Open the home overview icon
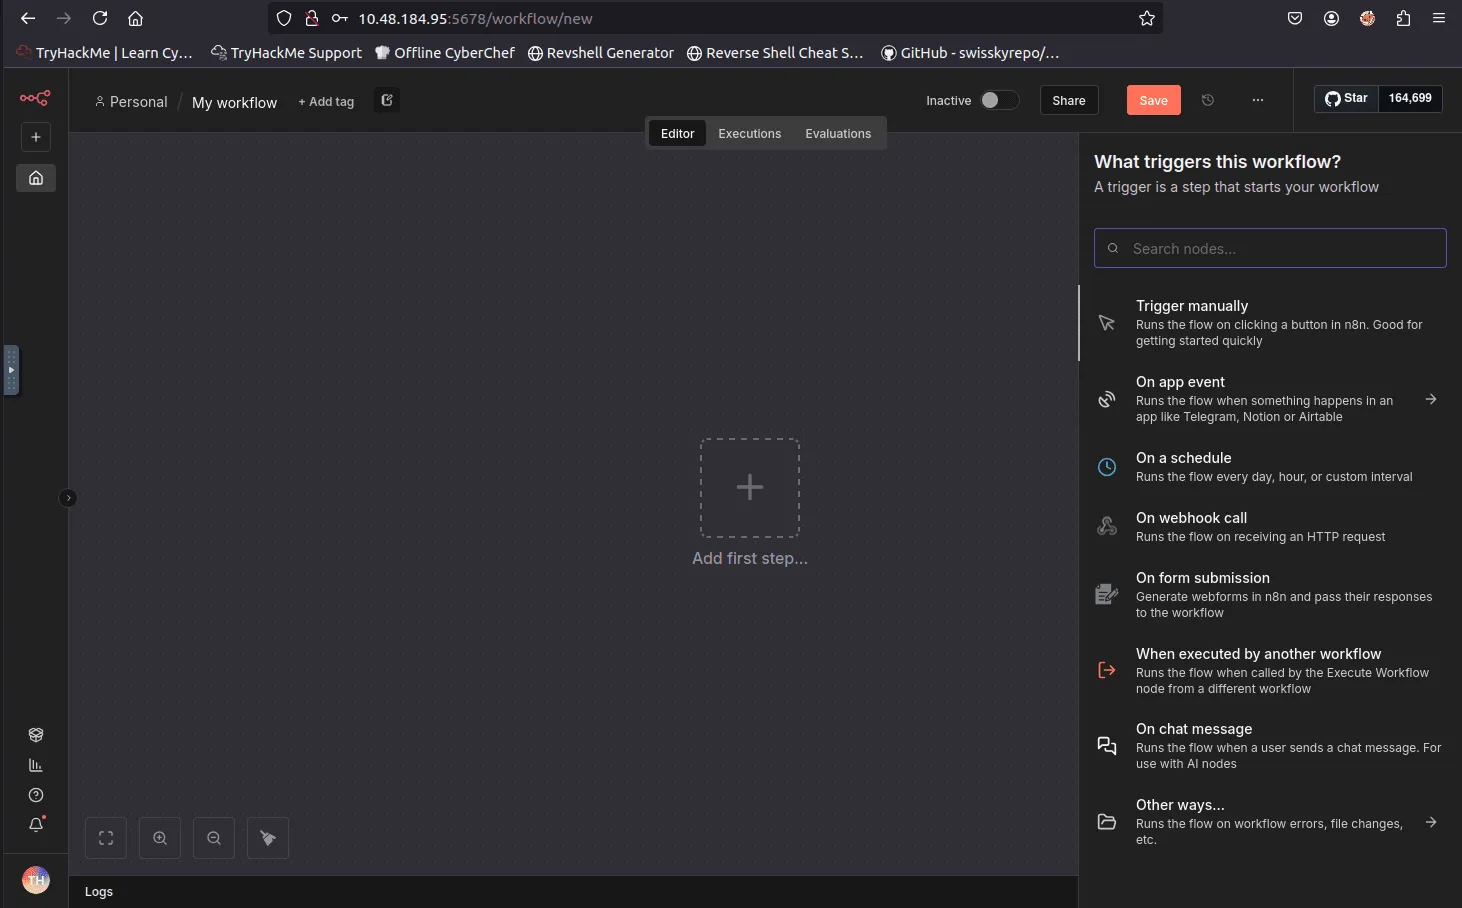 pyautogui.click(x=36, y=178)
